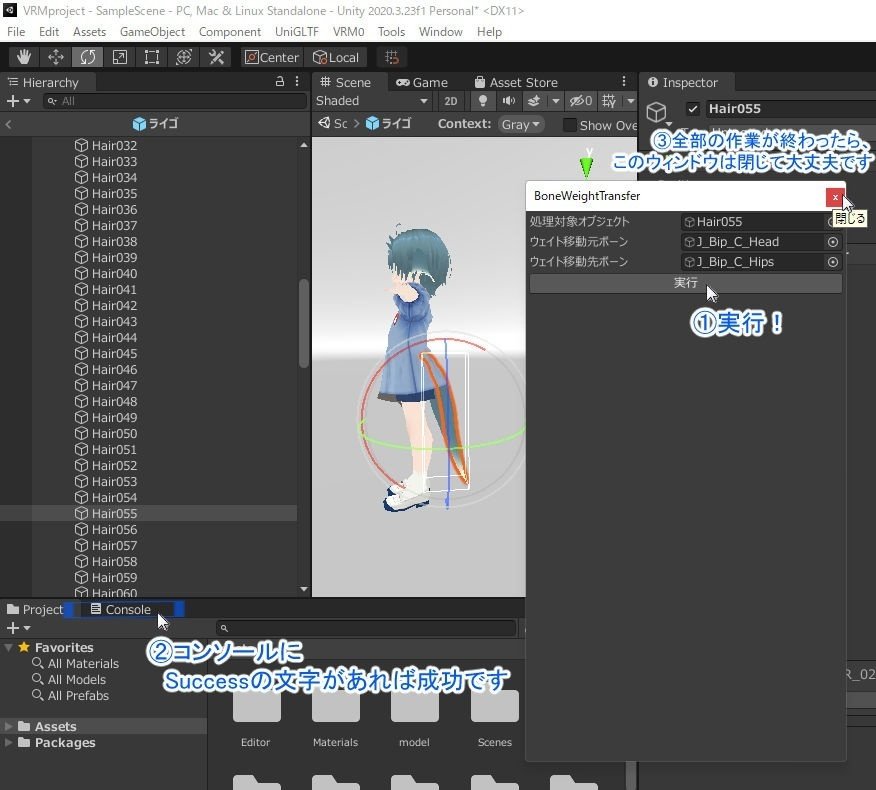The image size is (876, 790).
Task: Lock the Hierarchy panel
Action: (x=280, y=82)
